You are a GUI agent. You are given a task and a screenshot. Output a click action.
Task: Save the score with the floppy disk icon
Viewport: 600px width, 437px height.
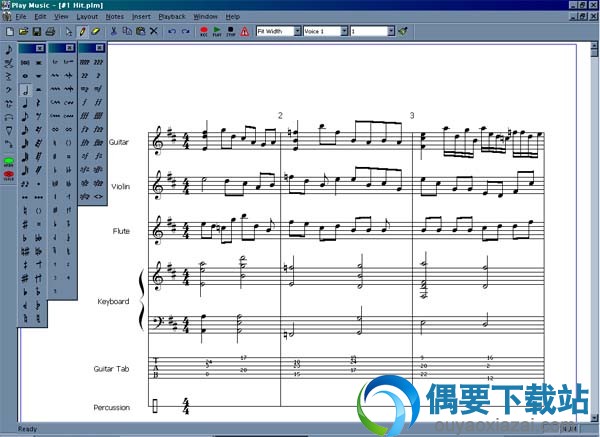coord(37,31)
